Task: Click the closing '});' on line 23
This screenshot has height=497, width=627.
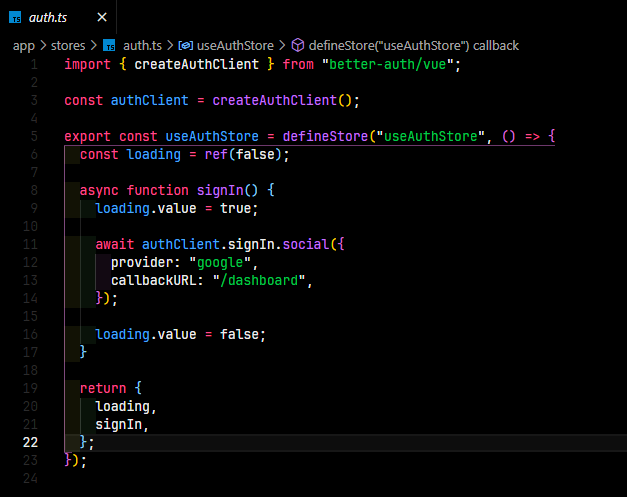Action: (x=75, y=460)
